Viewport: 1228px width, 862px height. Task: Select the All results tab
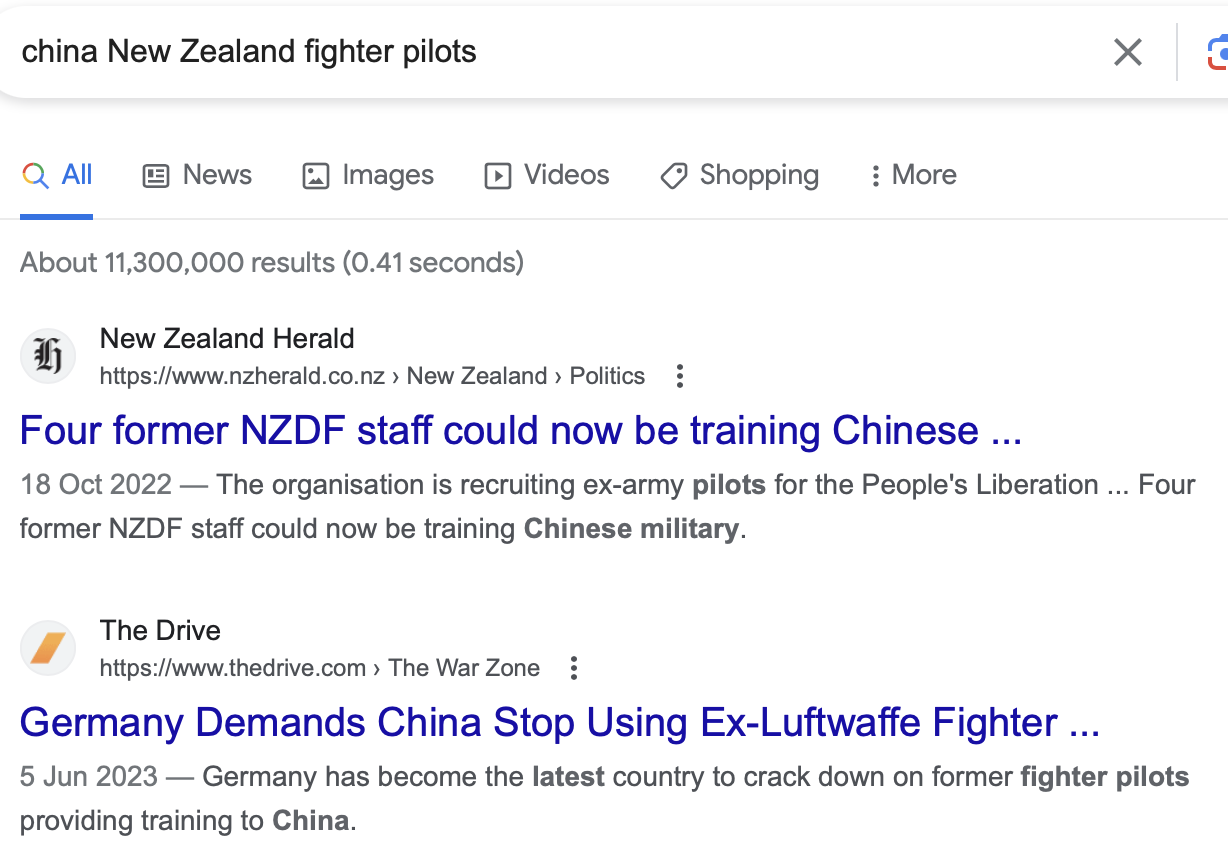tap(58, 175)
